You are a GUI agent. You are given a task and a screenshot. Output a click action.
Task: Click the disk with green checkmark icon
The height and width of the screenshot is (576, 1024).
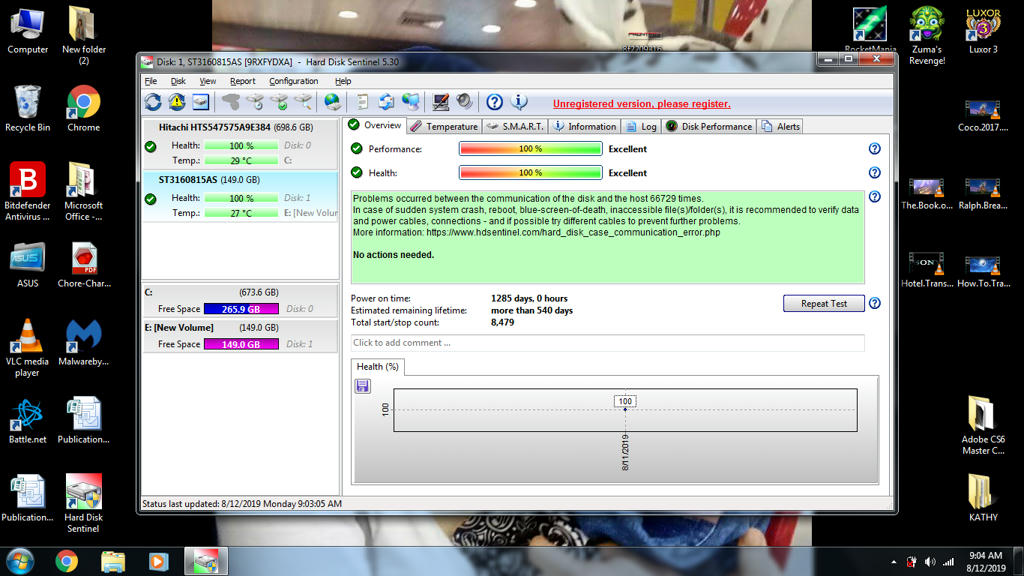click(279, 102)
